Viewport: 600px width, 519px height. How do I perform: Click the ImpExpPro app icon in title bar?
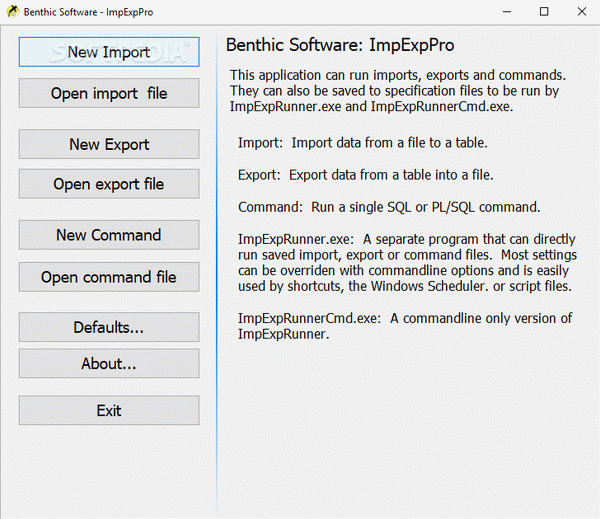[x=13, y=11]
